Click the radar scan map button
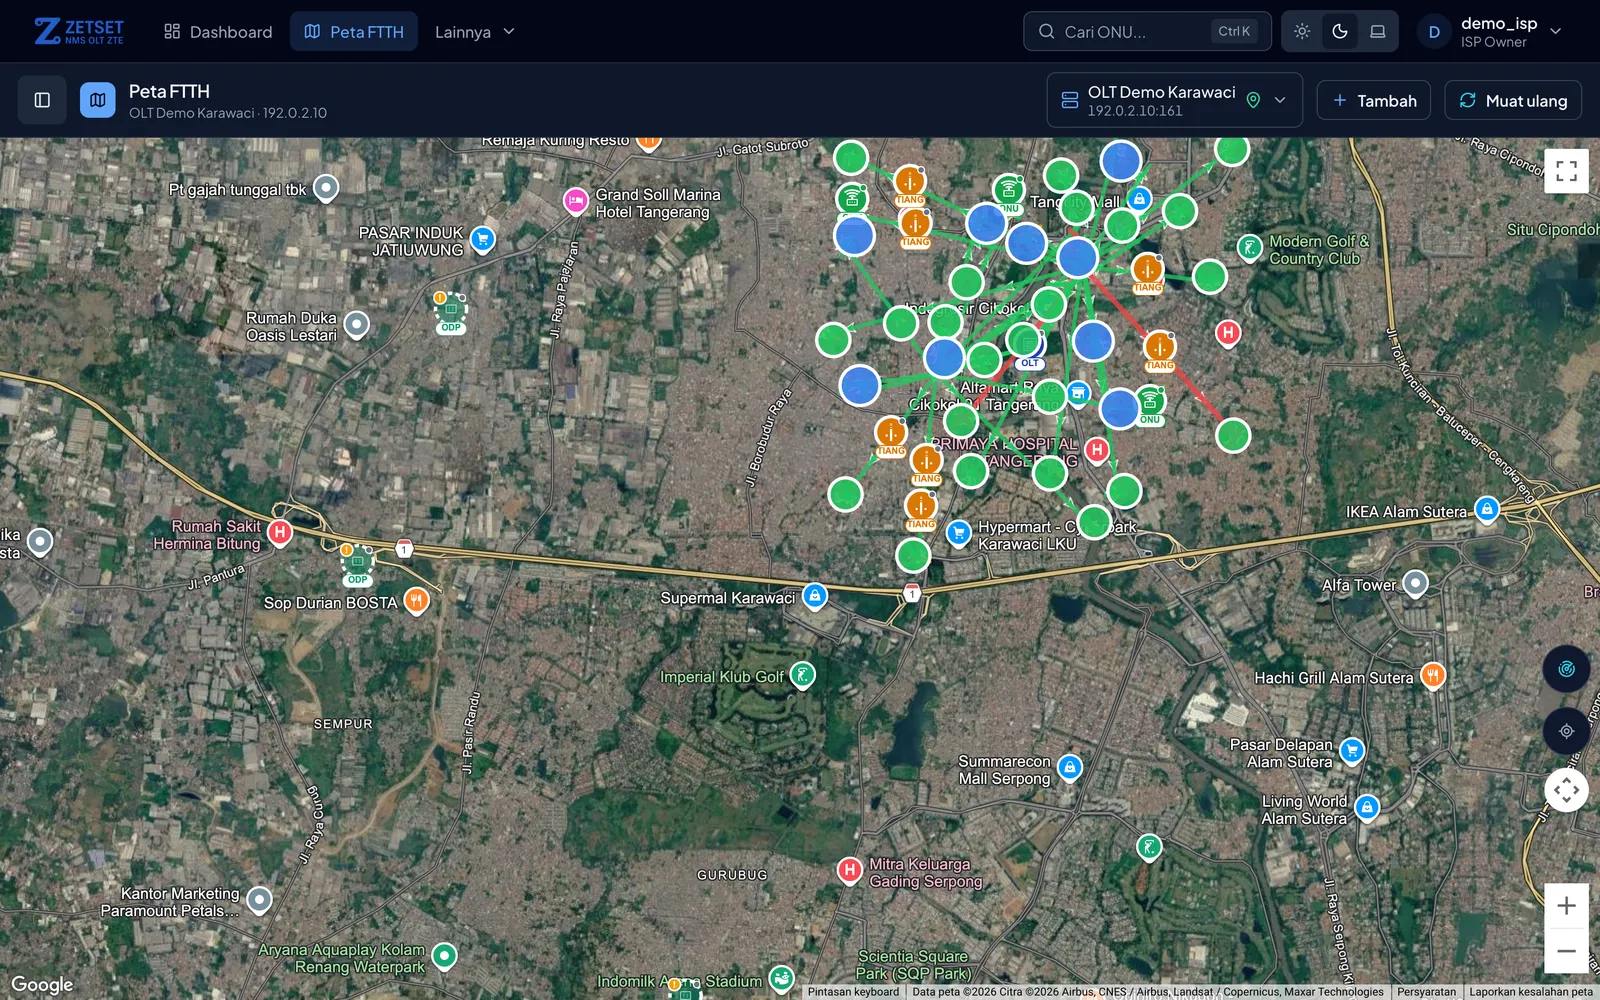Screen dimensions: 1600x1000 (1566, 669)
